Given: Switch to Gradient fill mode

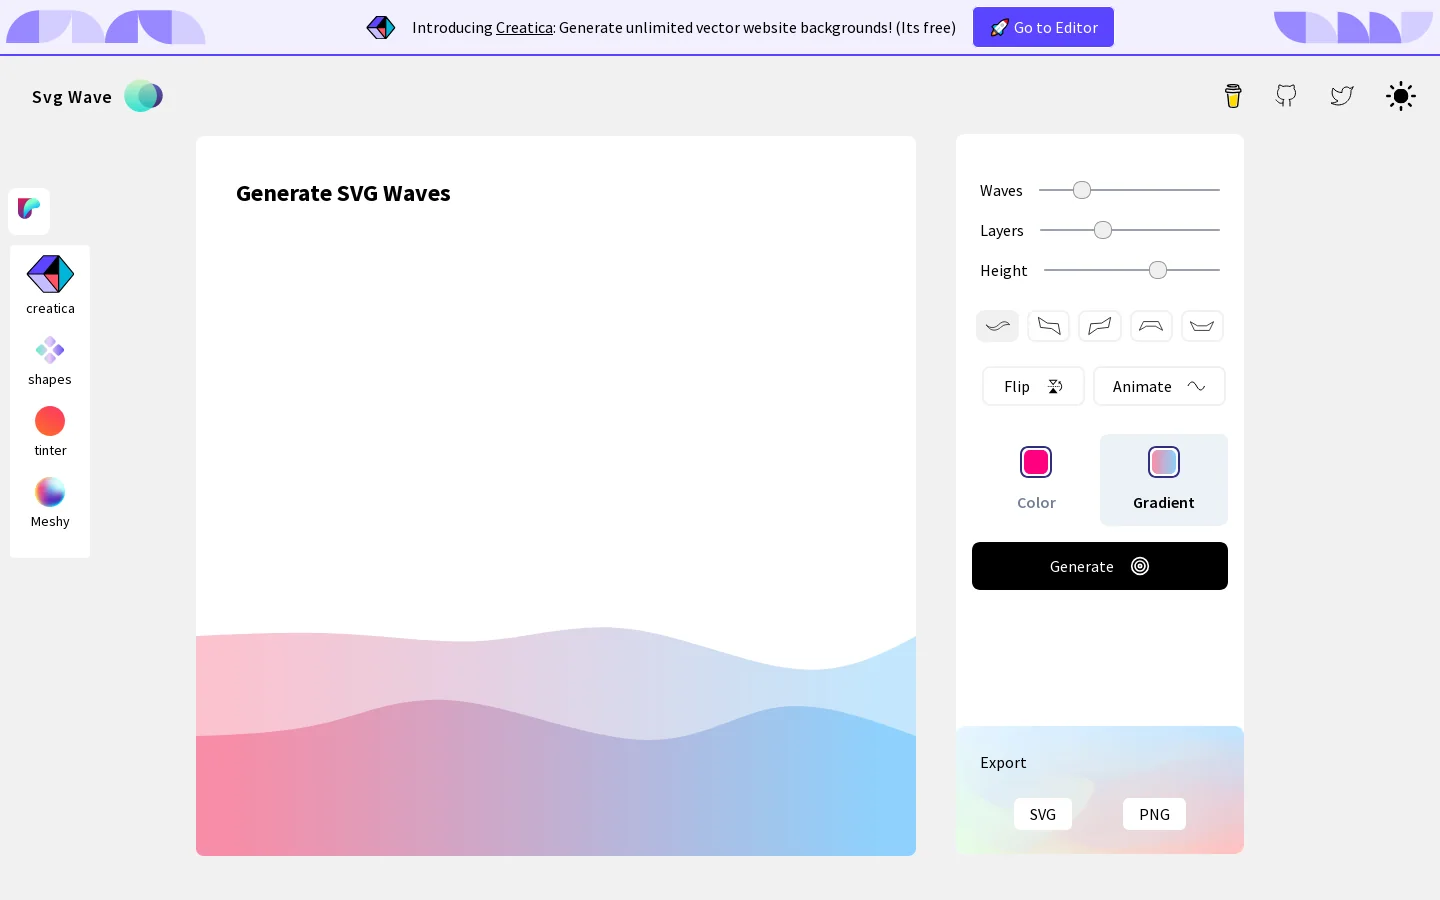Looking at the screenshot, I should [x=1164, y=480].
